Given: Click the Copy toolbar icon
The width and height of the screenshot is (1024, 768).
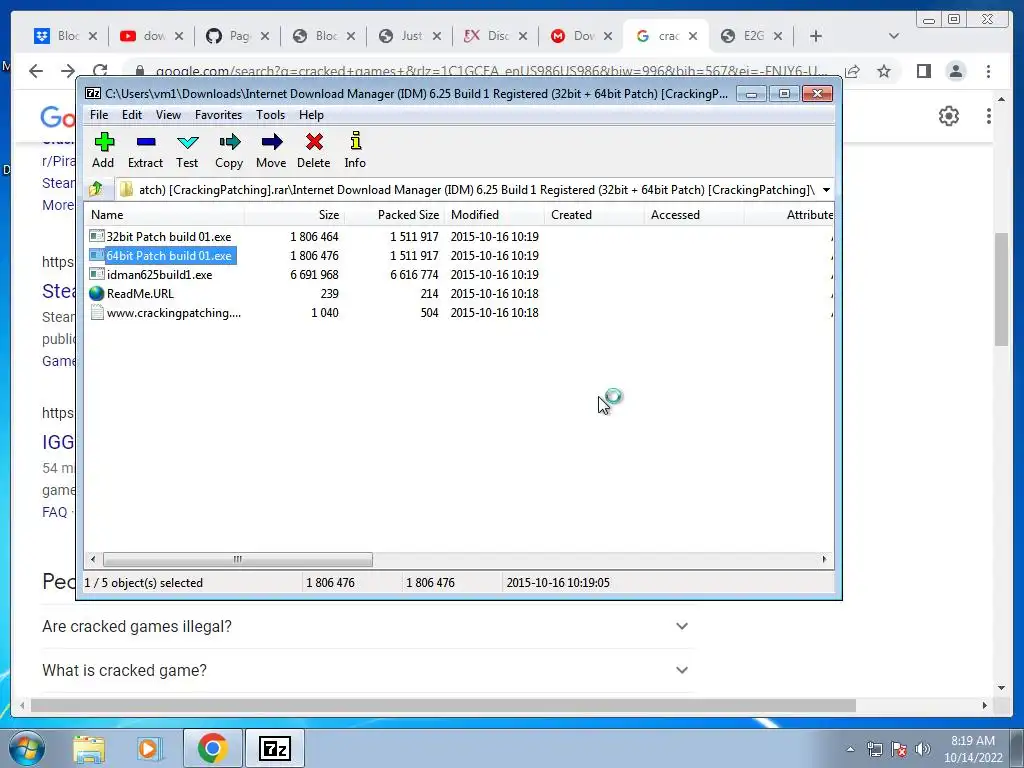Looking at the screenshot, I should pyautogui.click(x=229, y=150).
